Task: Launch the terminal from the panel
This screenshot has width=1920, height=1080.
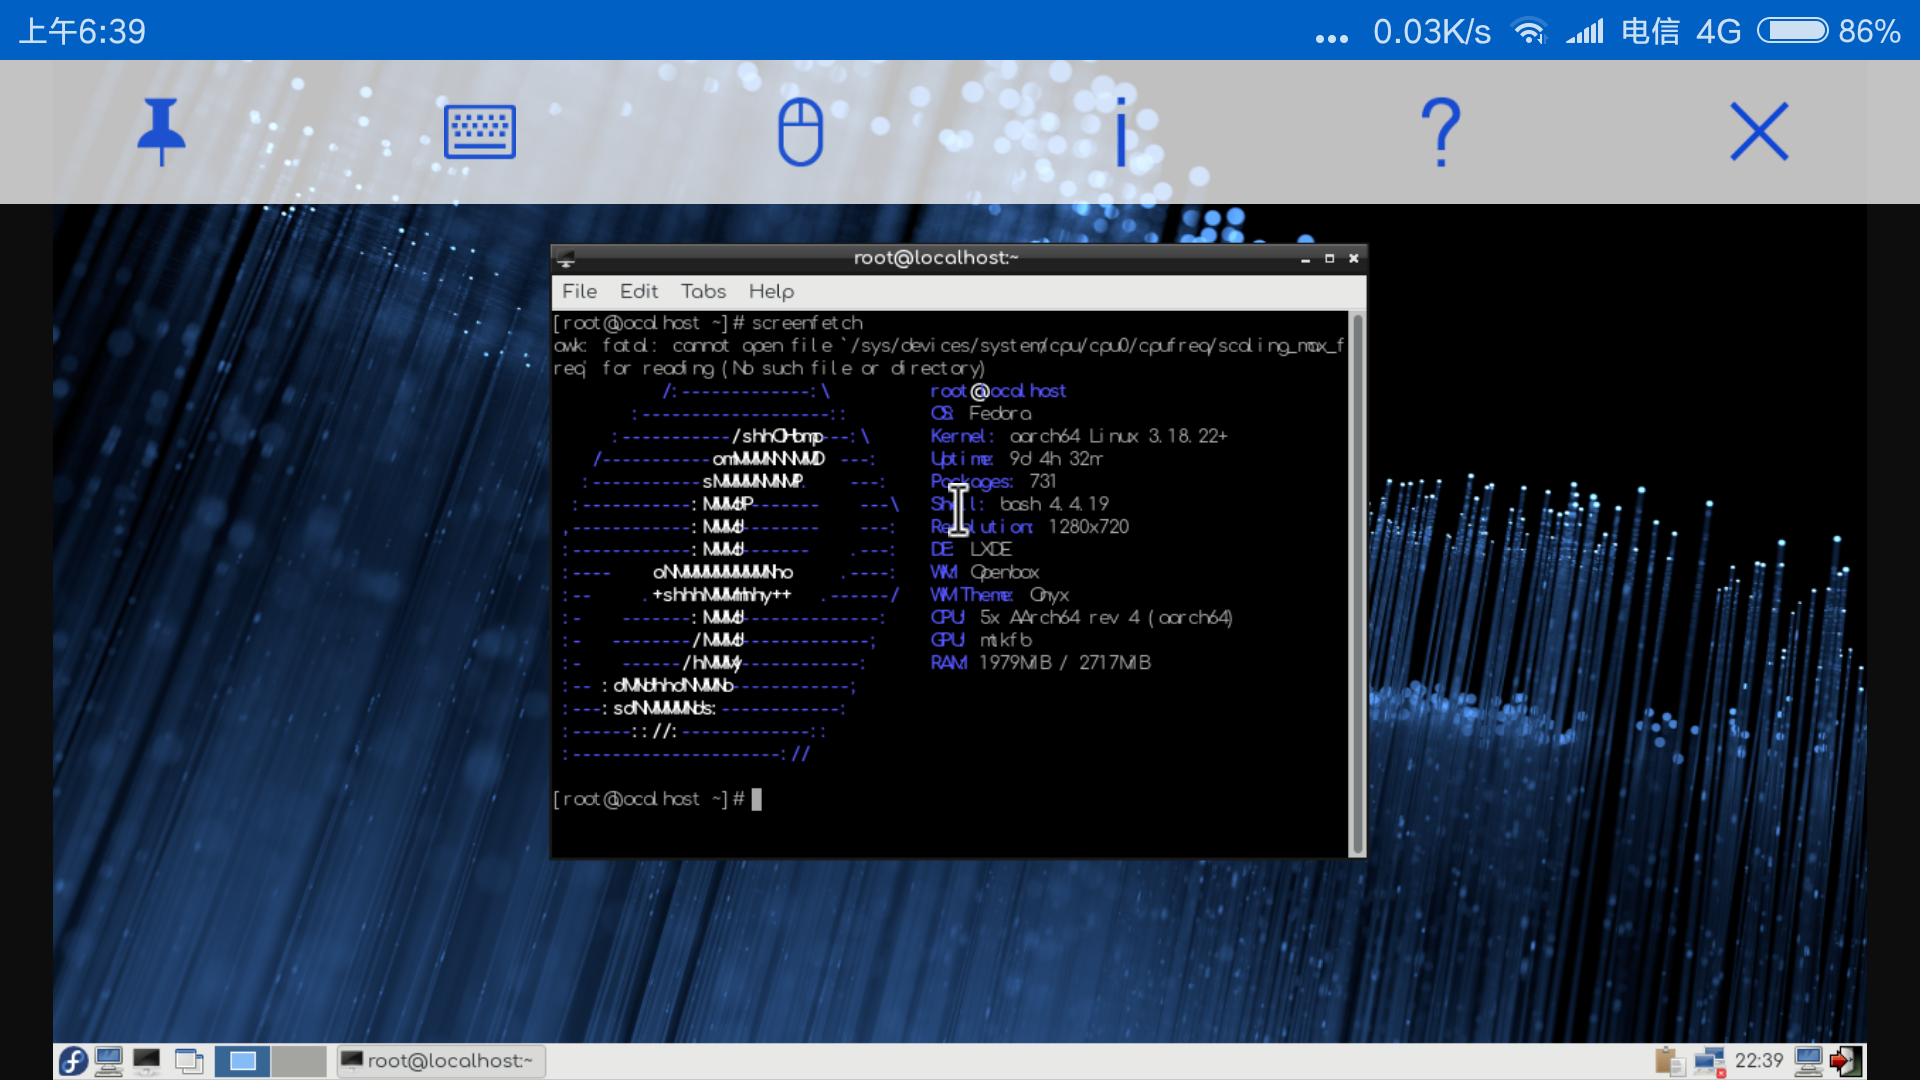Action: coord(147,1061)
